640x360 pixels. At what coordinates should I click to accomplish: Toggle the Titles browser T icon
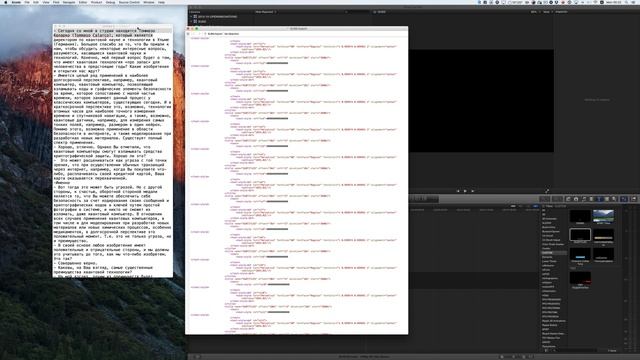[599, 199]
